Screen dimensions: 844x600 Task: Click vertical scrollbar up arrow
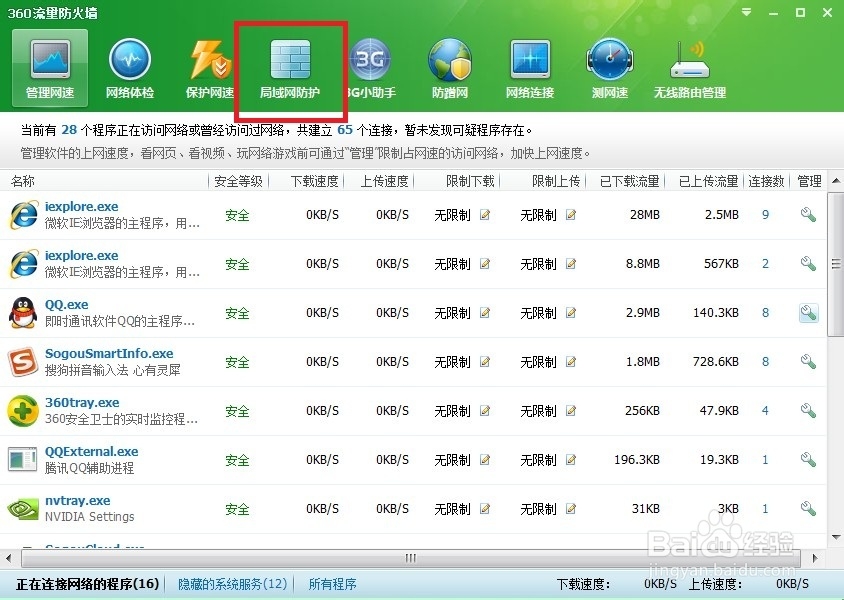(x=836, y=181)
